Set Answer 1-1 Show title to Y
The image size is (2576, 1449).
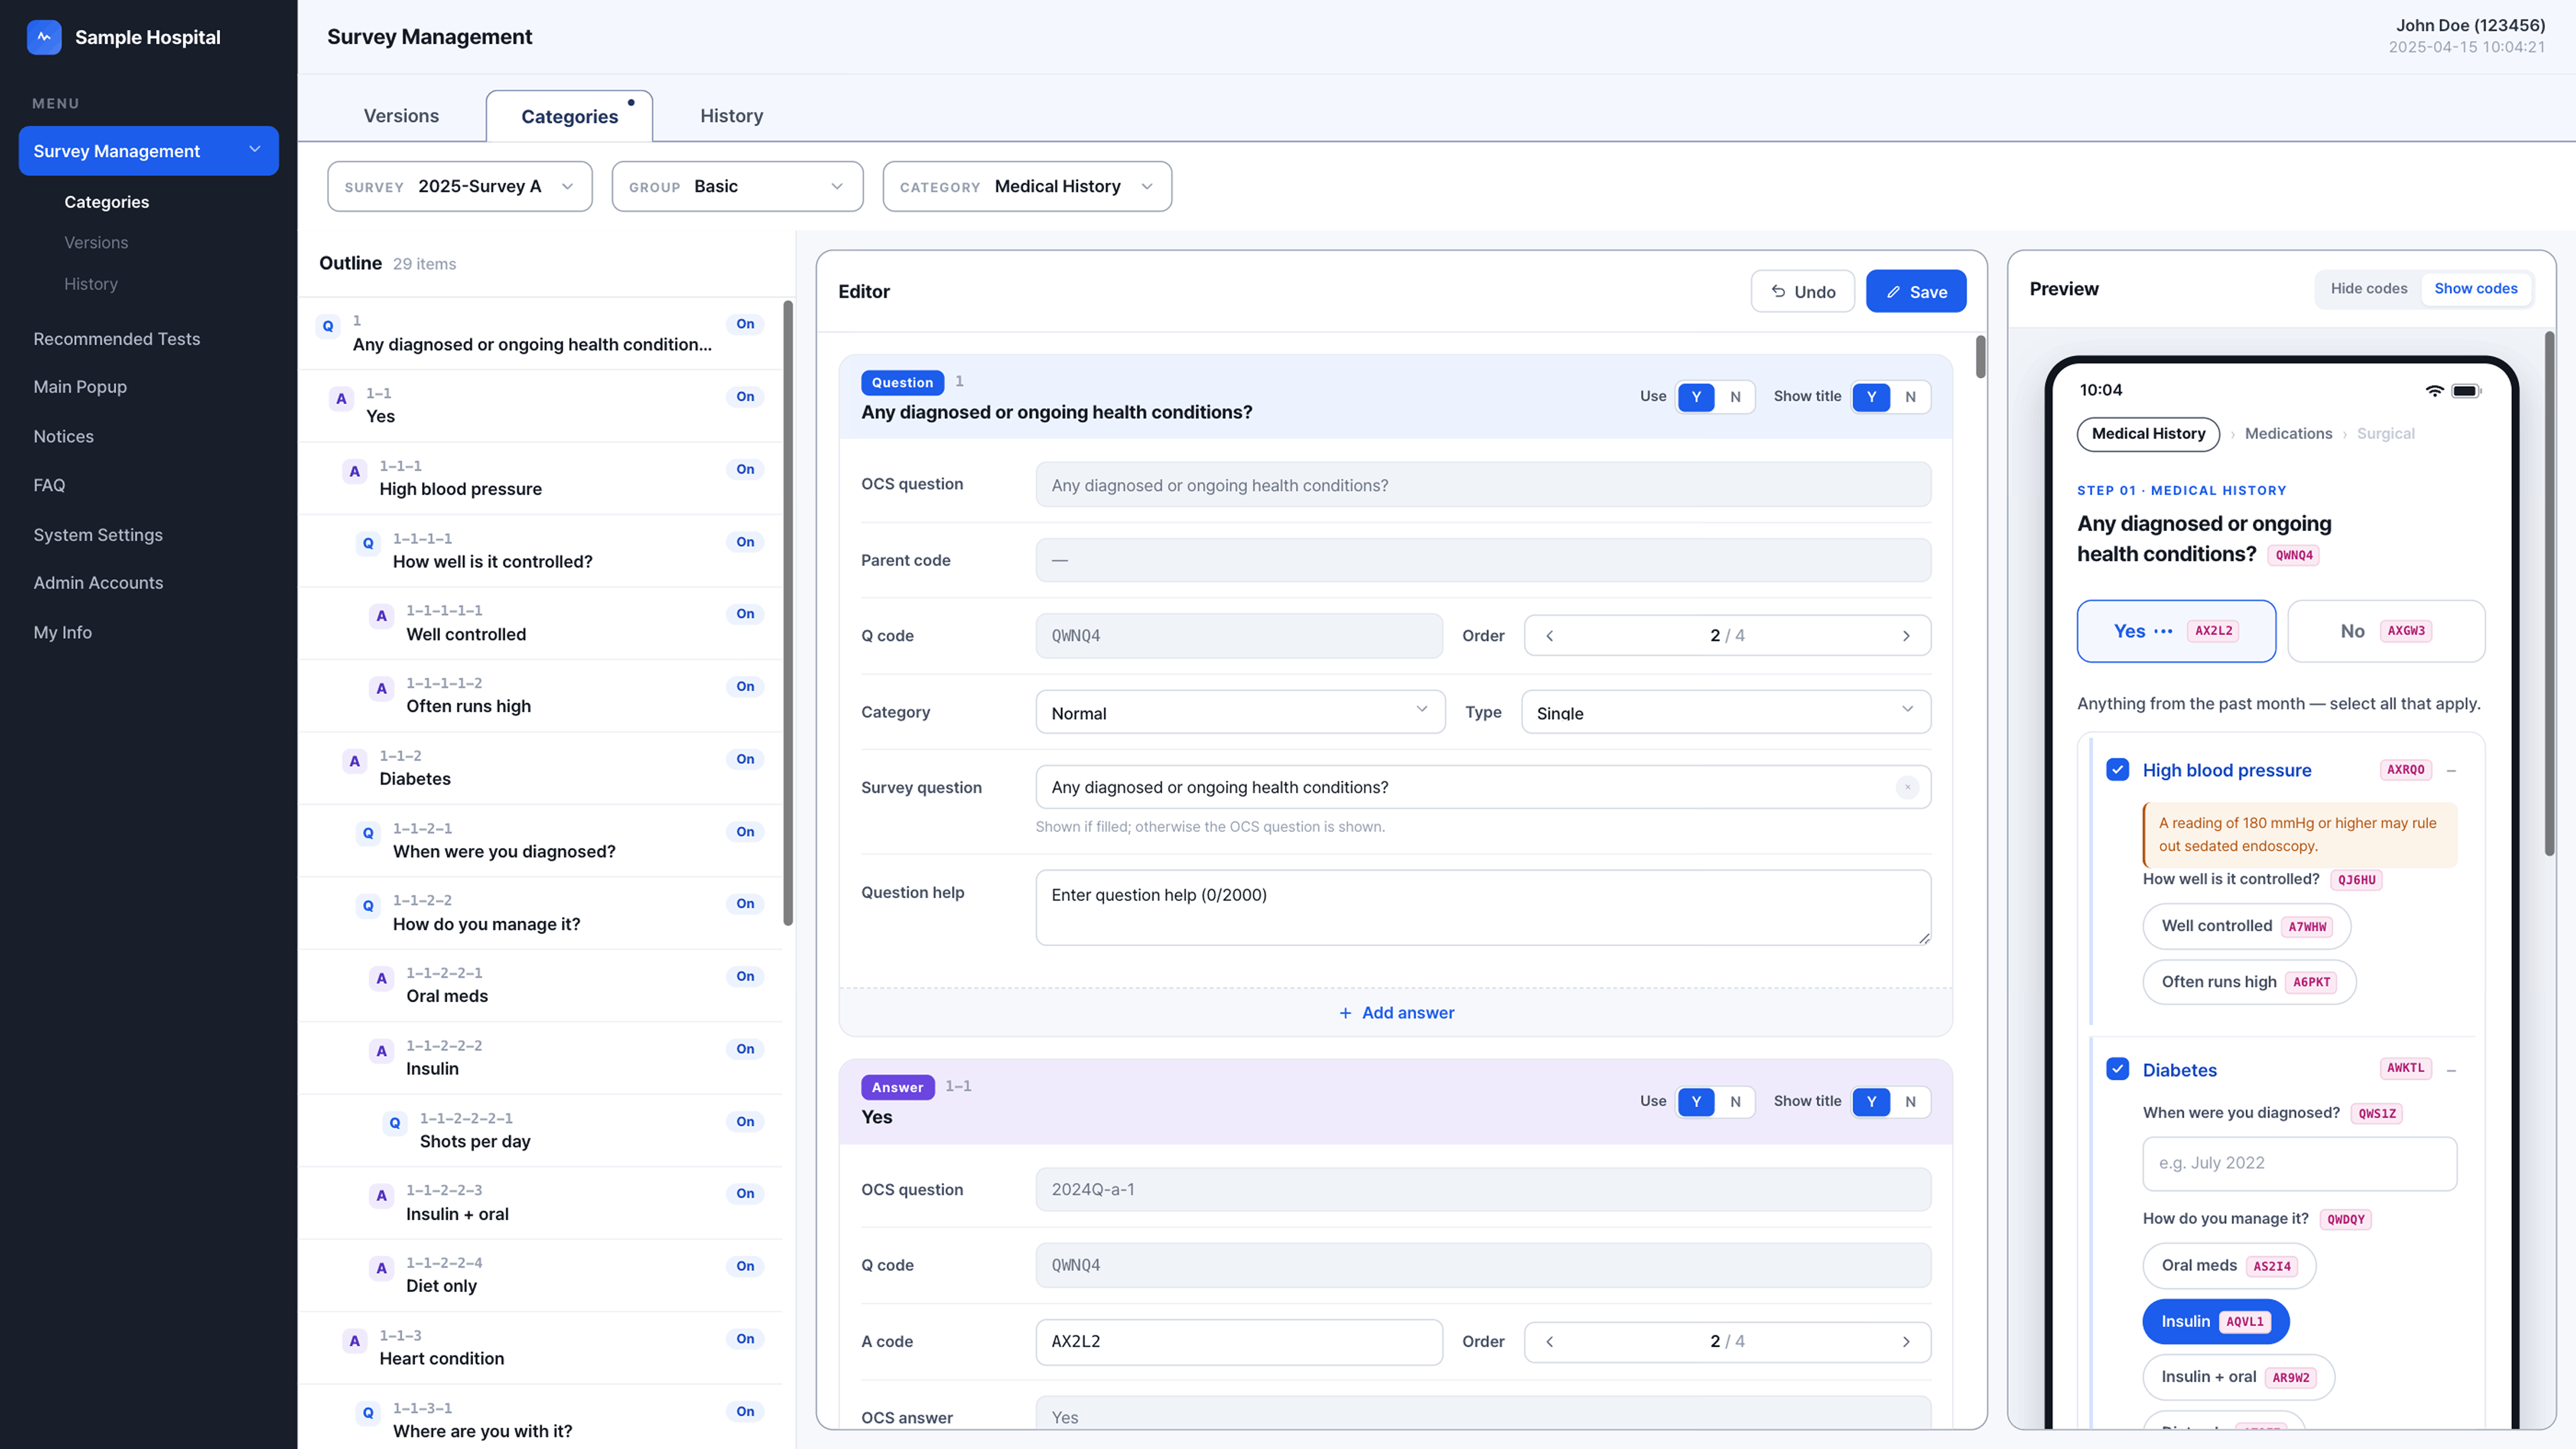pyautogui.click(x=1871, y=1102)
